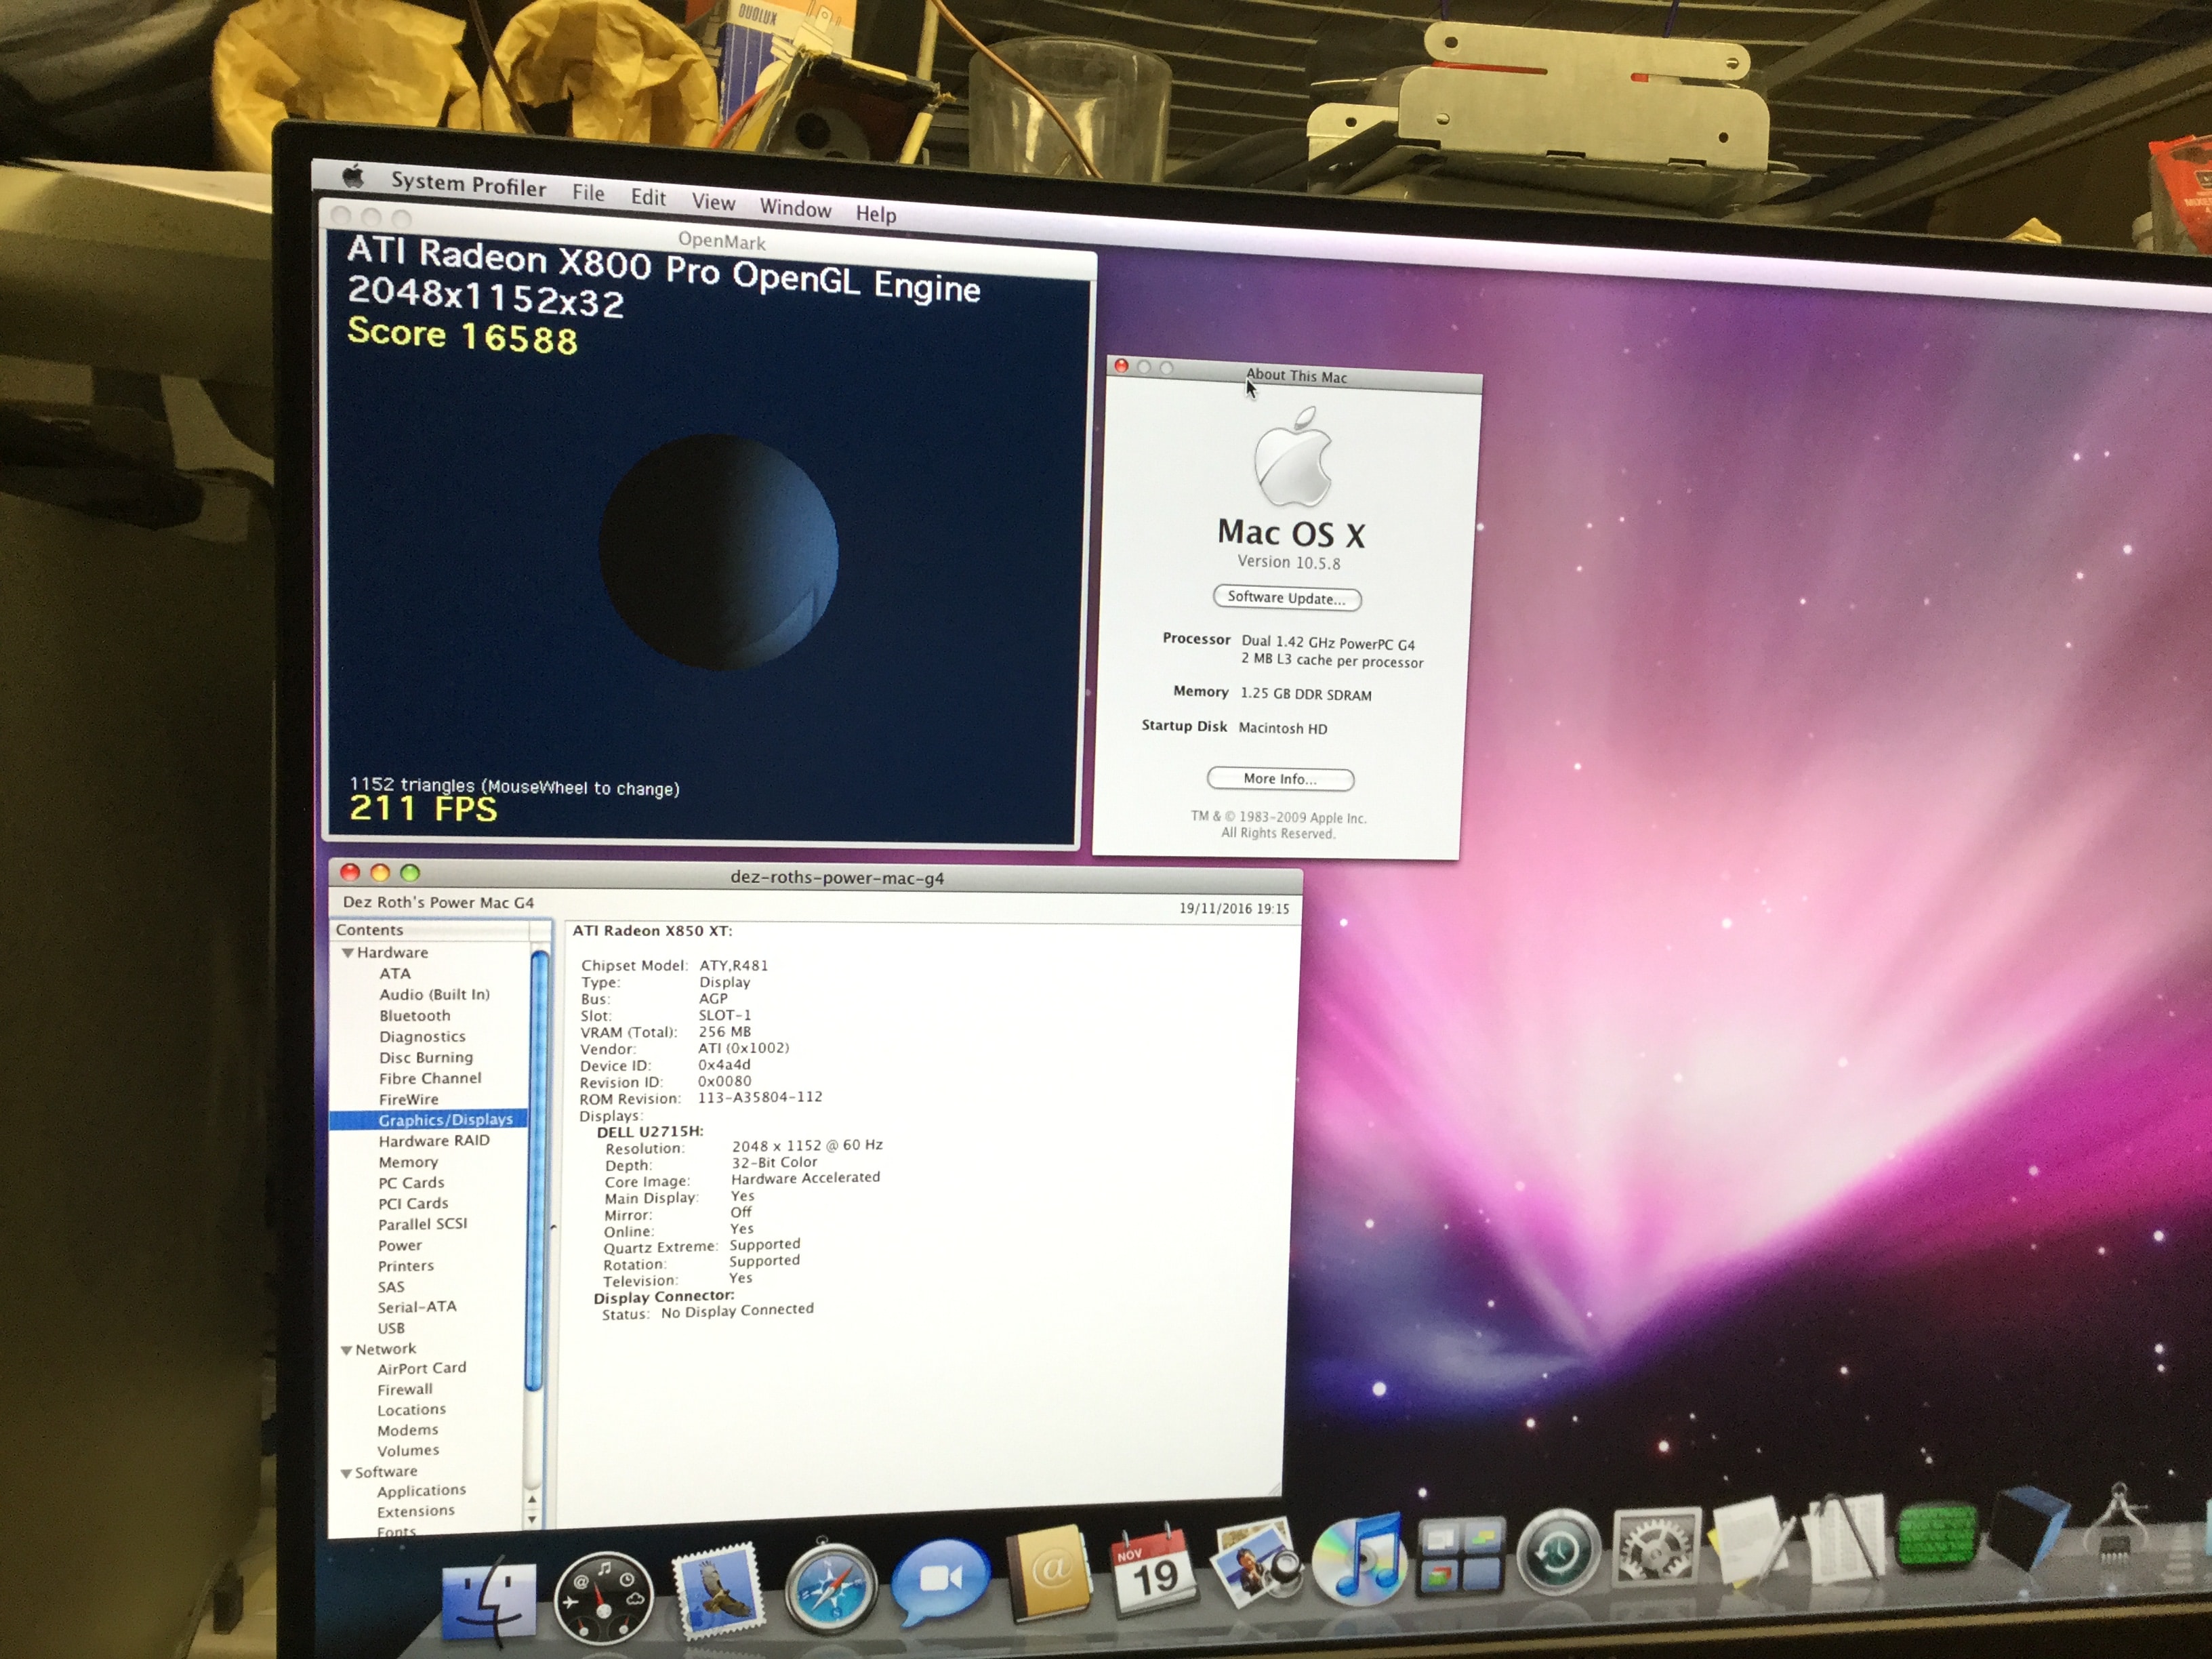Click the Contents sidebar scrollbar thumb

pyautogui.click(x=537, y=1170)
